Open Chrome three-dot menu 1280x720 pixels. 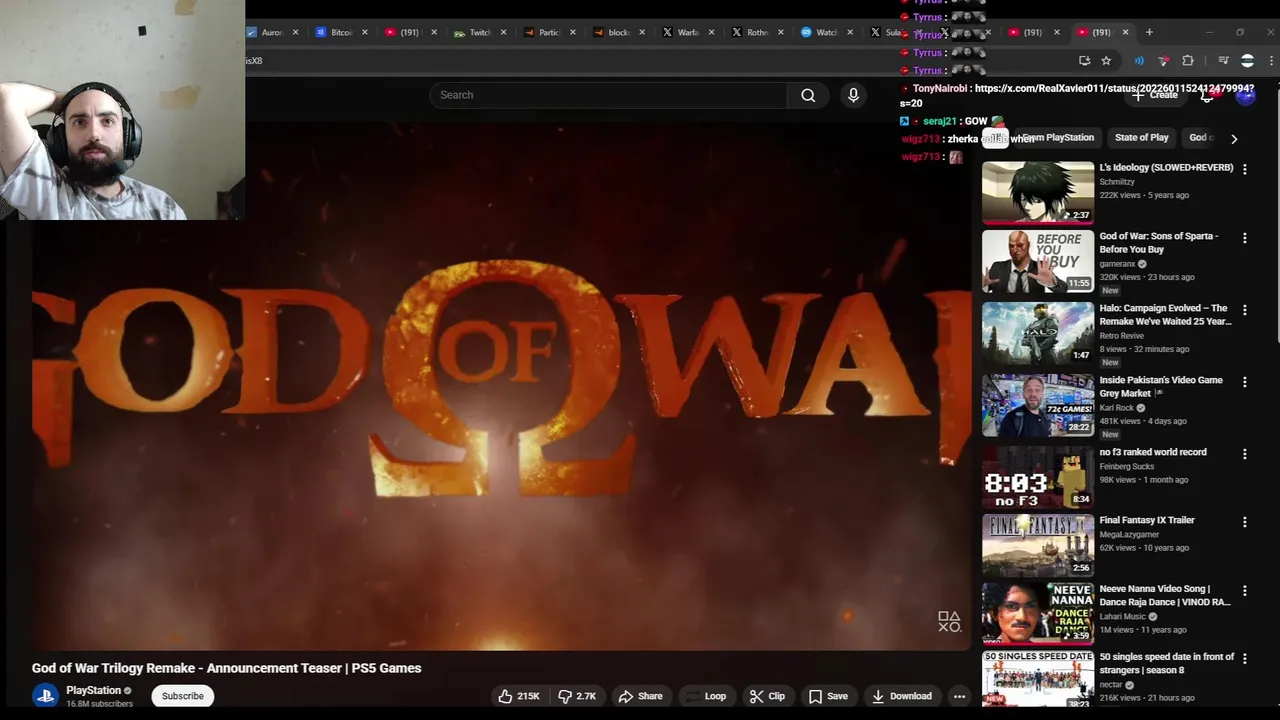[x=1271, y=61]
